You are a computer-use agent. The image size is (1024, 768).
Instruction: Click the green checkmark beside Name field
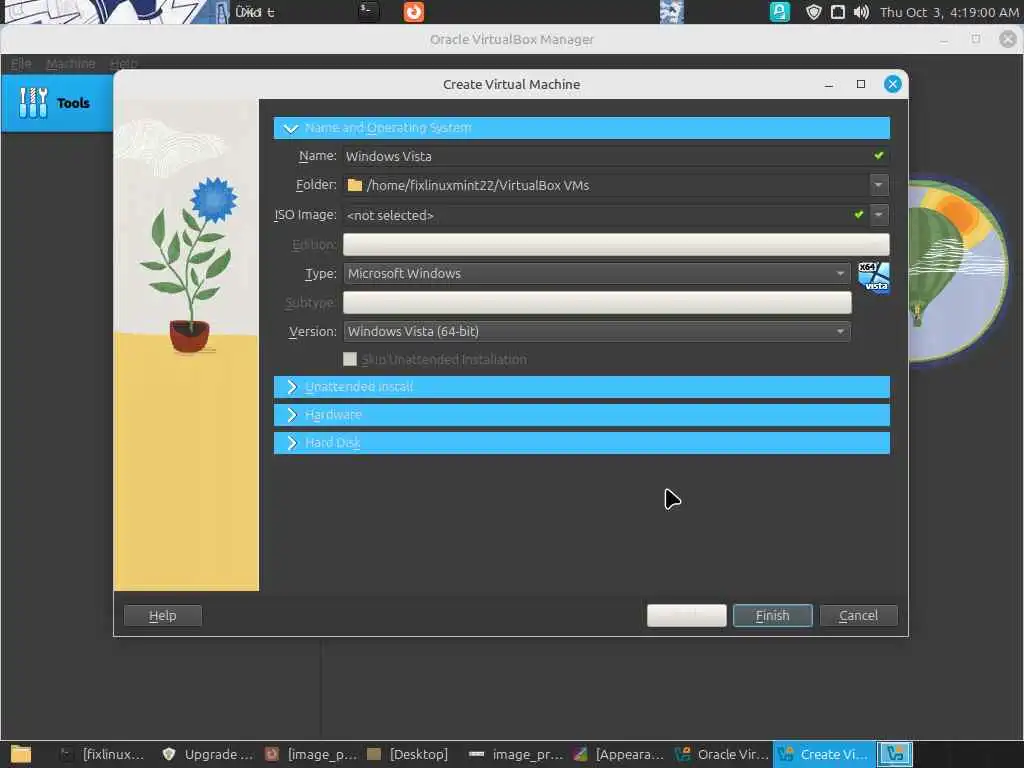[x=878, y=155]
